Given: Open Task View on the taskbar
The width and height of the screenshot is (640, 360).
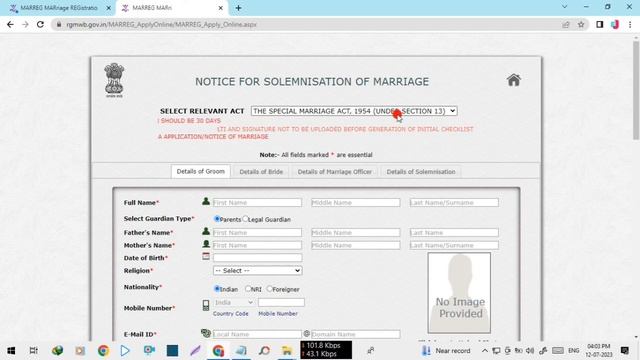Looking at the screenshot, I should click(x=33, y=351).
